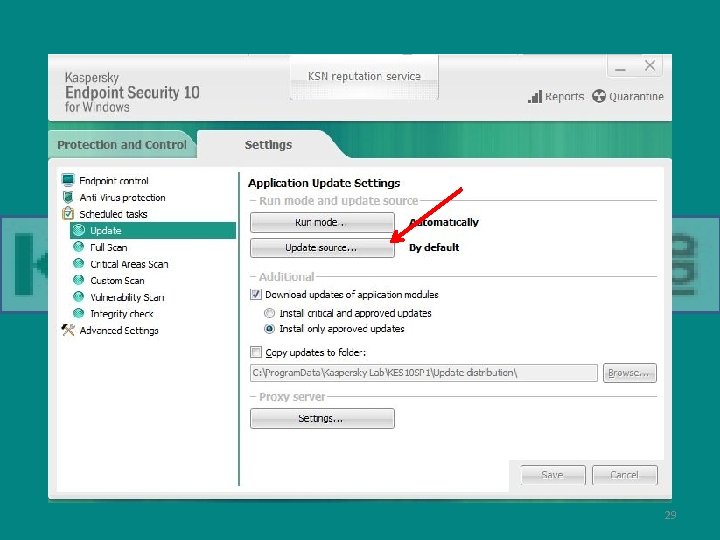The image size is (720, 540).
Task: Toggle Download updates of application modules checkbox
Action: (256, 294)
